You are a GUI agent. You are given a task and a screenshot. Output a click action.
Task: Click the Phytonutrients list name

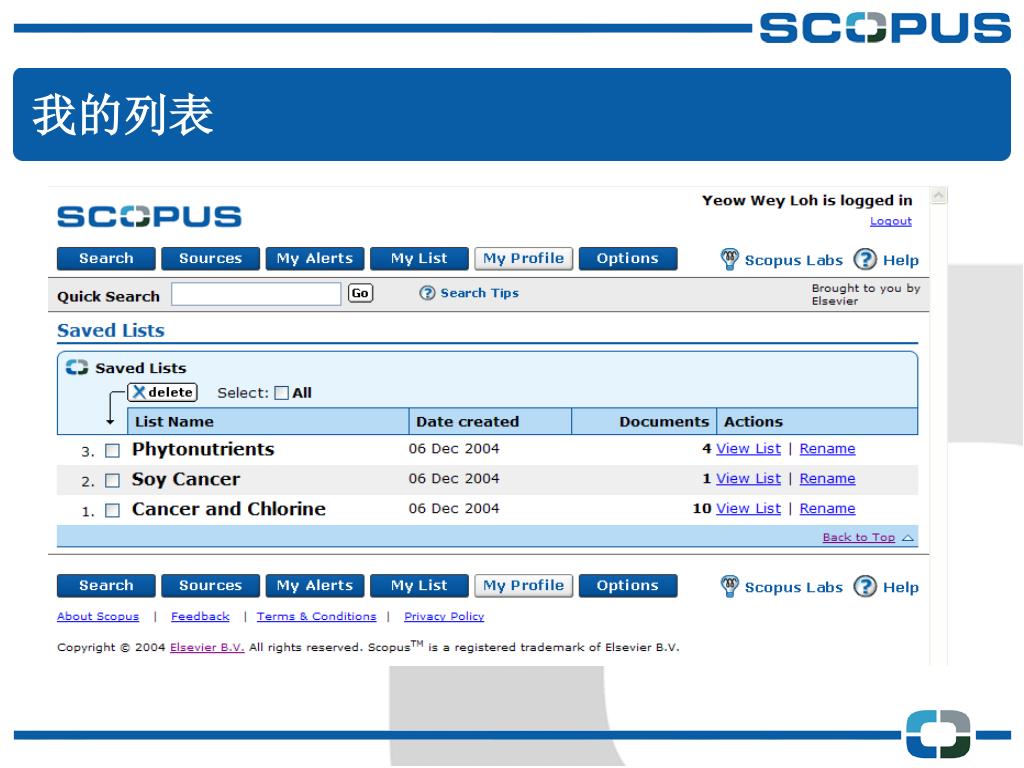point(203,449)
